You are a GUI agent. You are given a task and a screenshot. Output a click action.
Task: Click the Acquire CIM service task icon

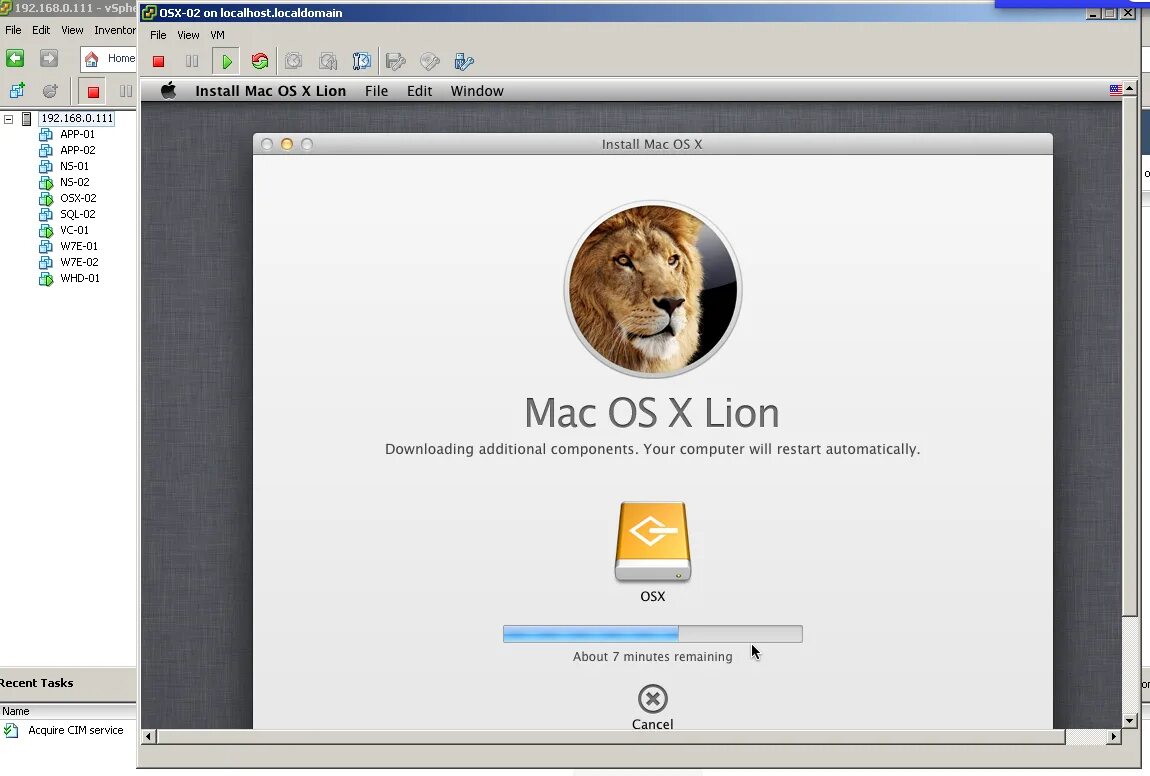[x=11, y=731]
